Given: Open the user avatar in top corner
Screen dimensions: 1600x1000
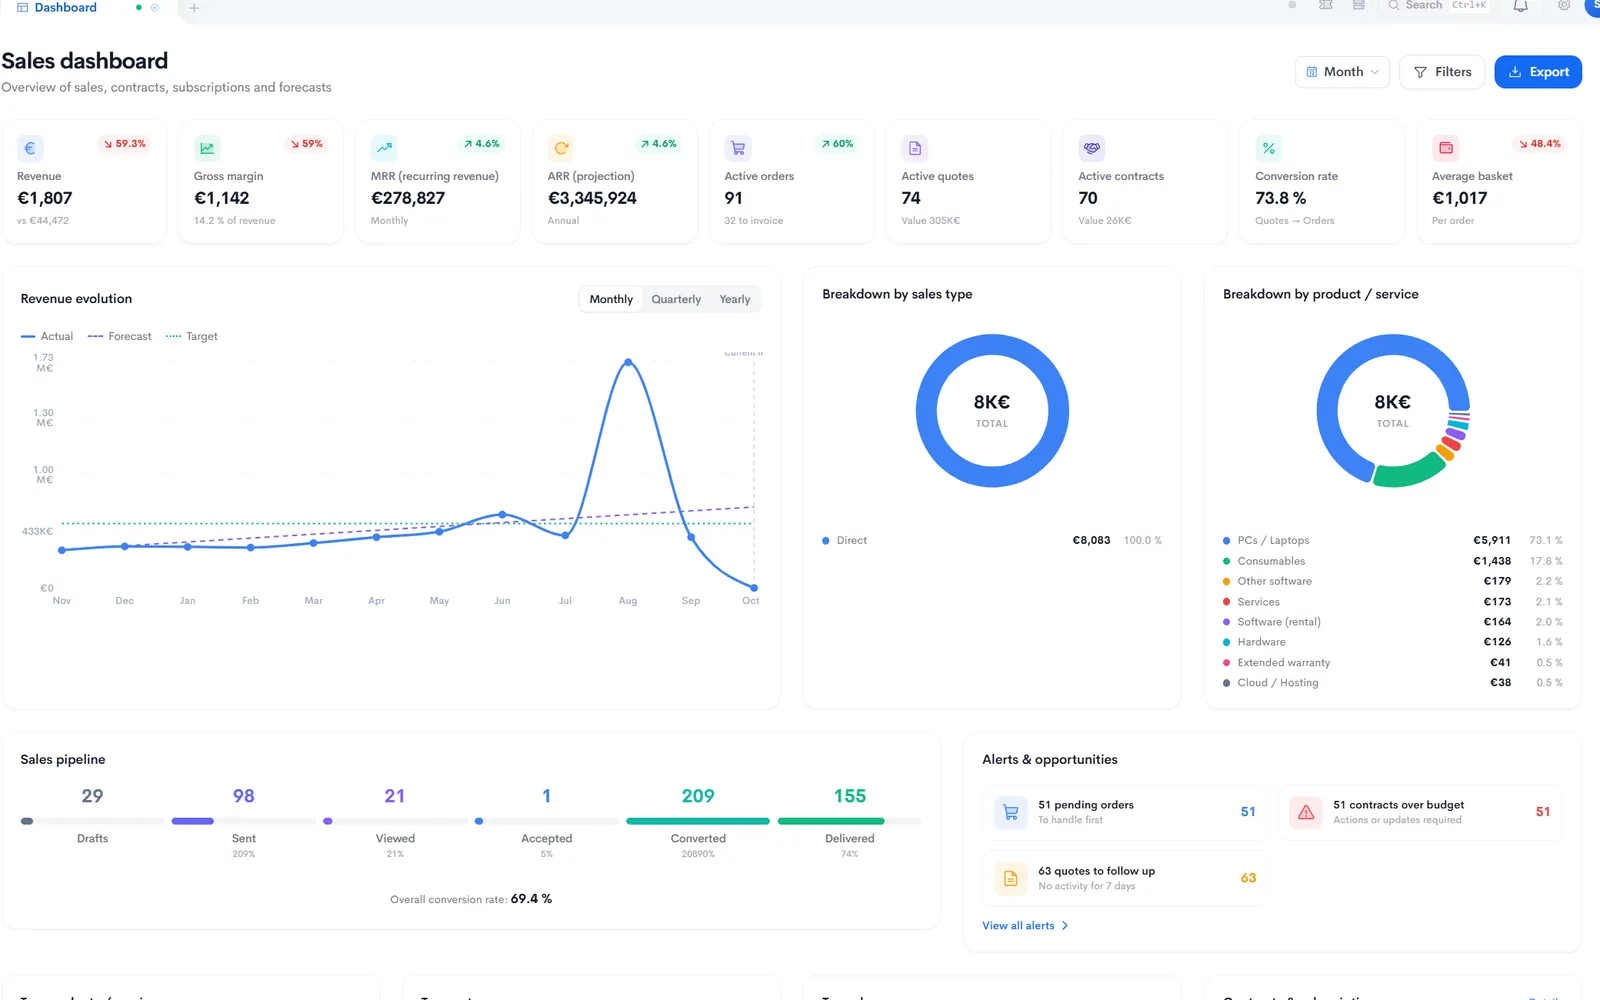Looking at the screenshot, I should tap(1592, 6).
